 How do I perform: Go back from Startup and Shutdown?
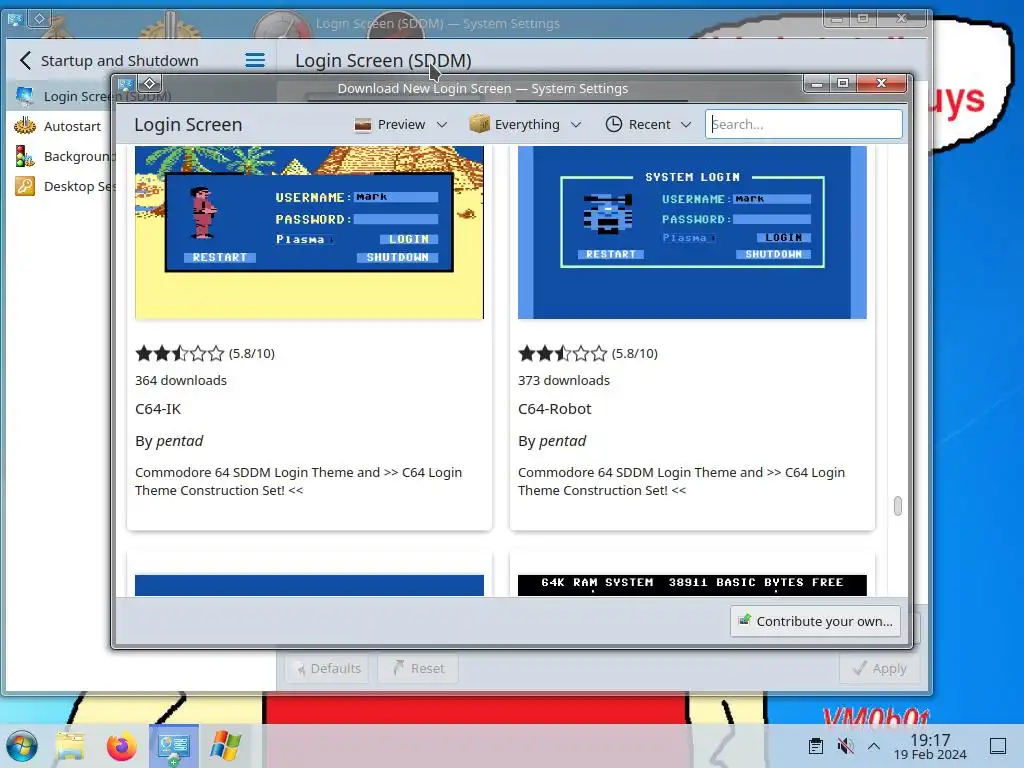(25, 61)
